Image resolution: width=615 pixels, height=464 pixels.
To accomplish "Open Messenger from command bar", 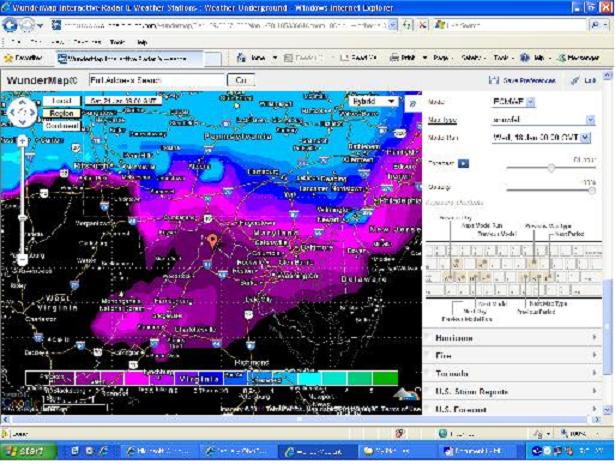I will click(579, 58).
